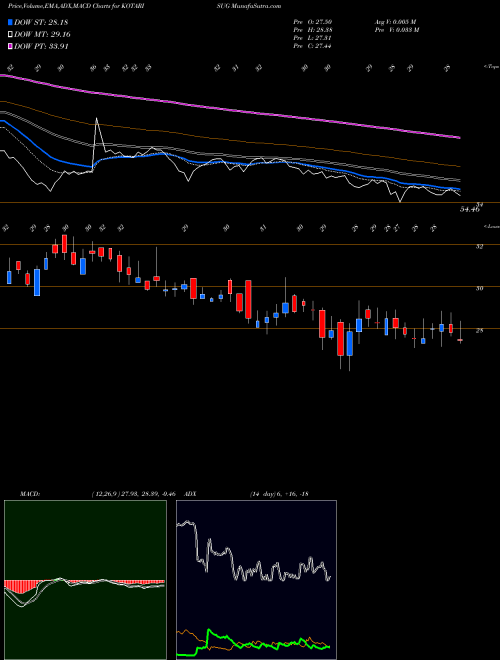Click the 54.46 level label
The height and width of the screenshot is (660, 500).
click(470, 209)
